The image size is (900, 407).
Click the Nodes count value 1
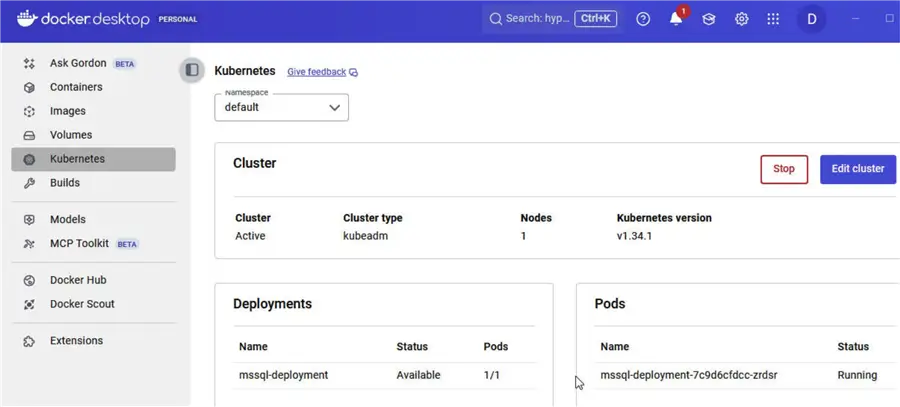coord(523,236)
